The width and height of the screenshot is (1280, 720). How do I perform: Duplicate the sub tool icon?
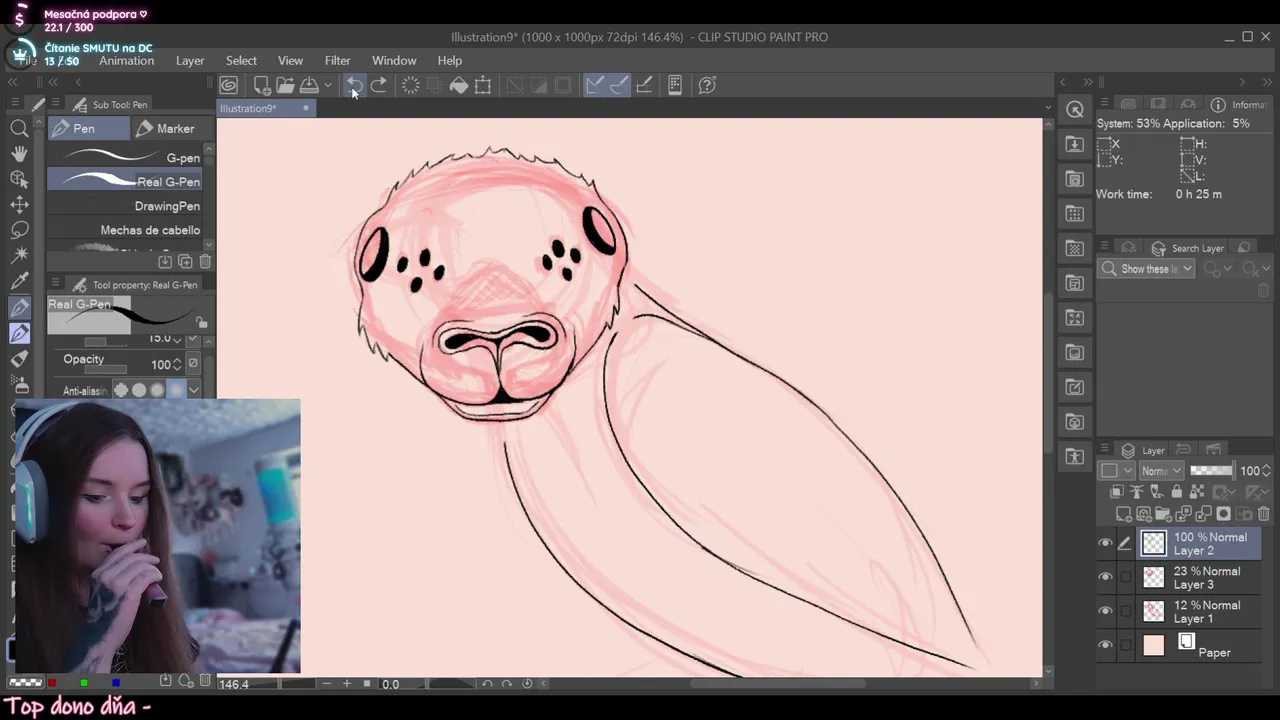point(185,262)
